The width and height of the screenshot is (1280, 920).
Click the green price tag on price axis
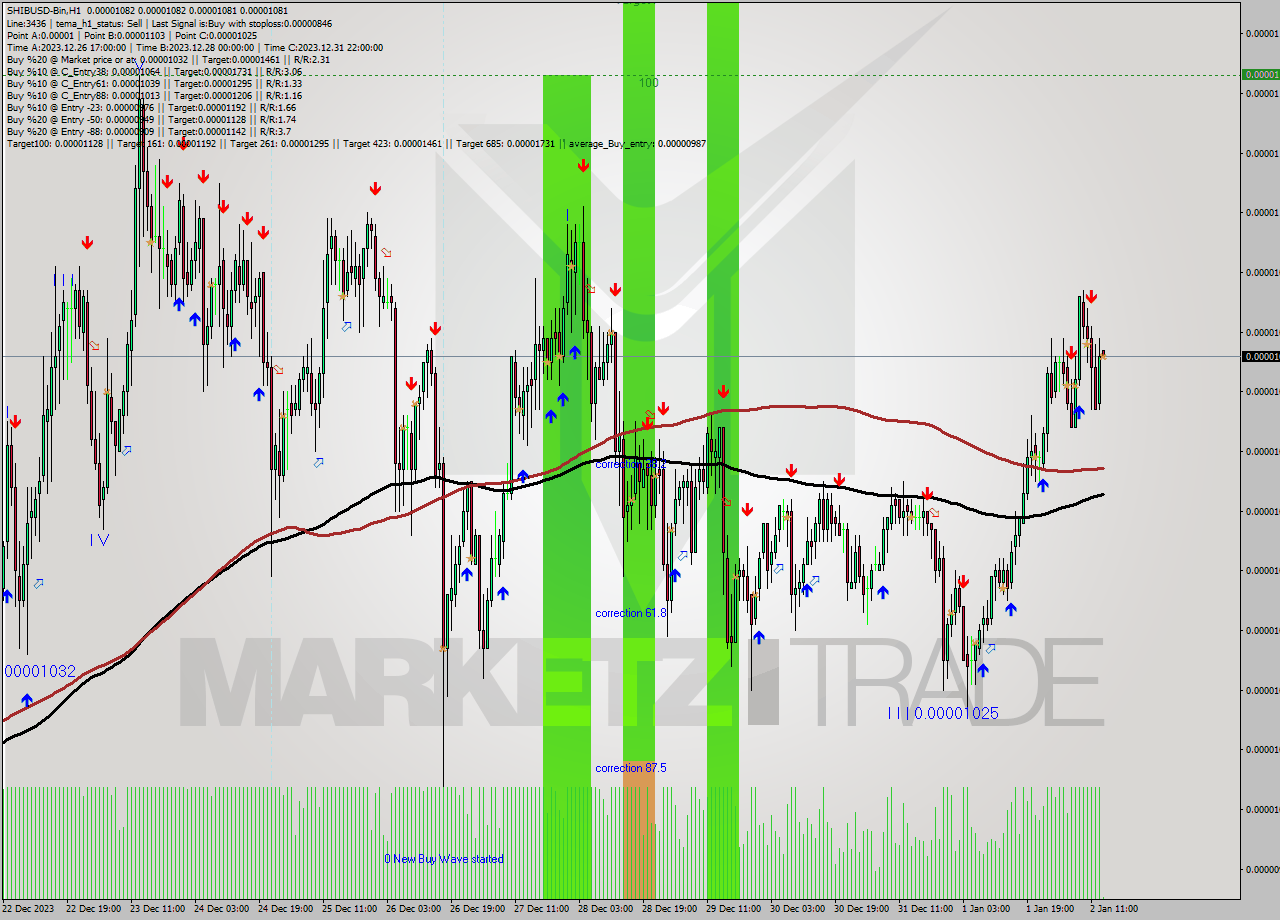tap(1260, 74)
